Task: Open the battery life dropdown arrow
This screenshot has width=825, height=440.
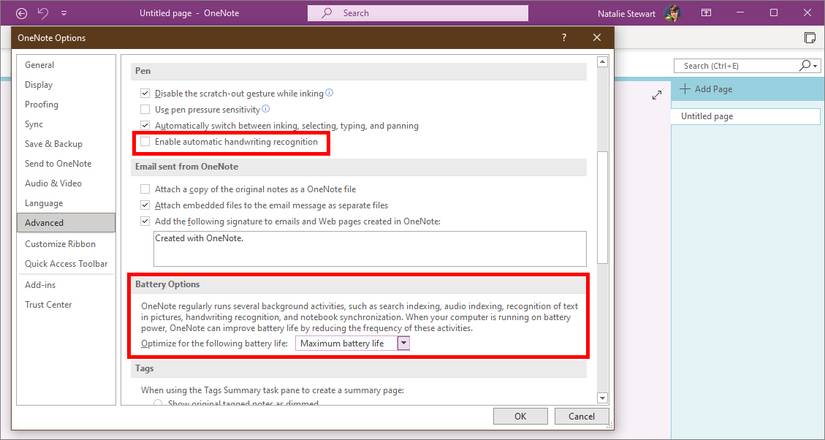Action: pos(404,343)
